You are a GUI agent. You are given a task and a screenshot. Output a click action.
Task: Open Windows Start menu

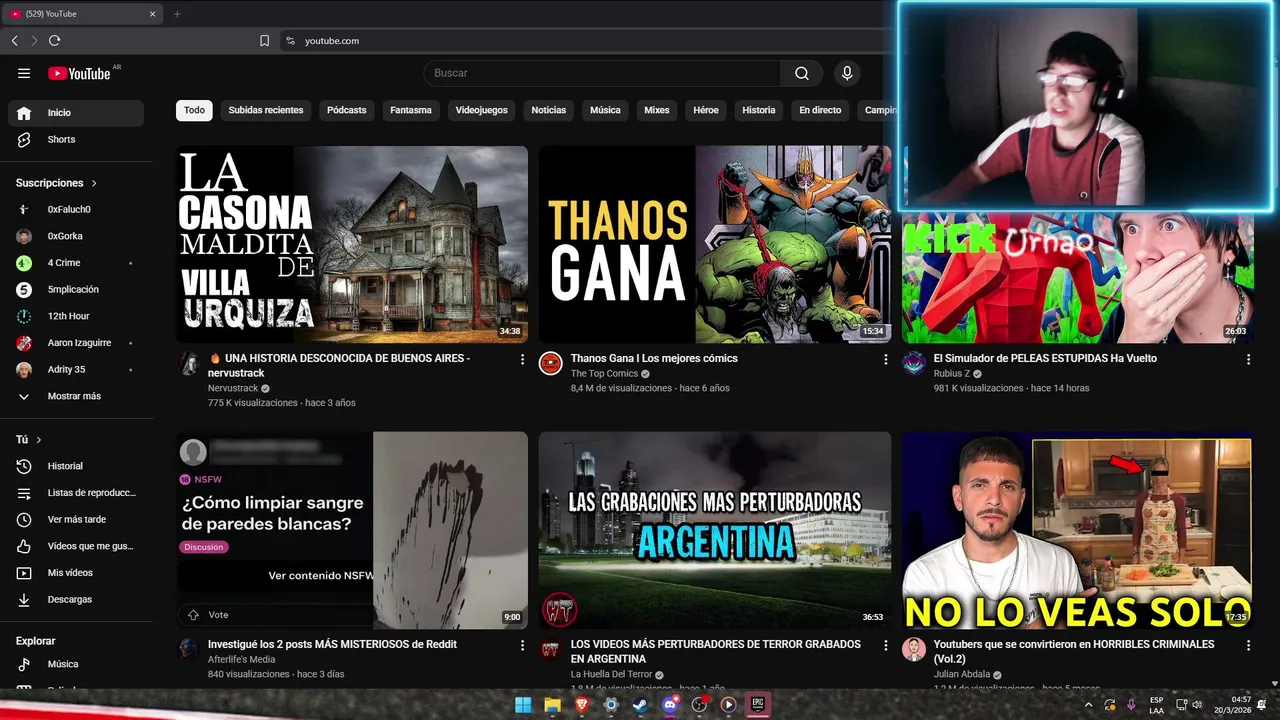[x=523, y=705]
